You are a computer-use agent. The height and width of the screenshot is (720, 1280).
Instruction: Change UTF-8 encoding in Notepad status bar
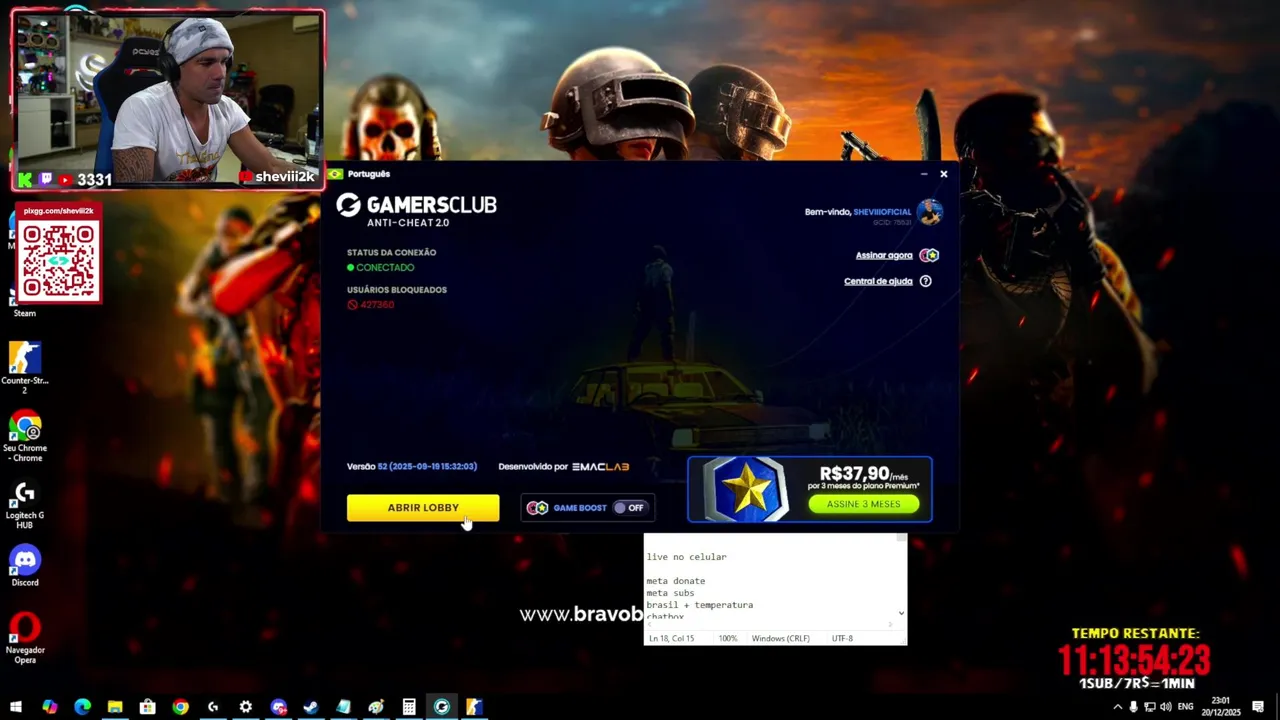tap(842, 638)
